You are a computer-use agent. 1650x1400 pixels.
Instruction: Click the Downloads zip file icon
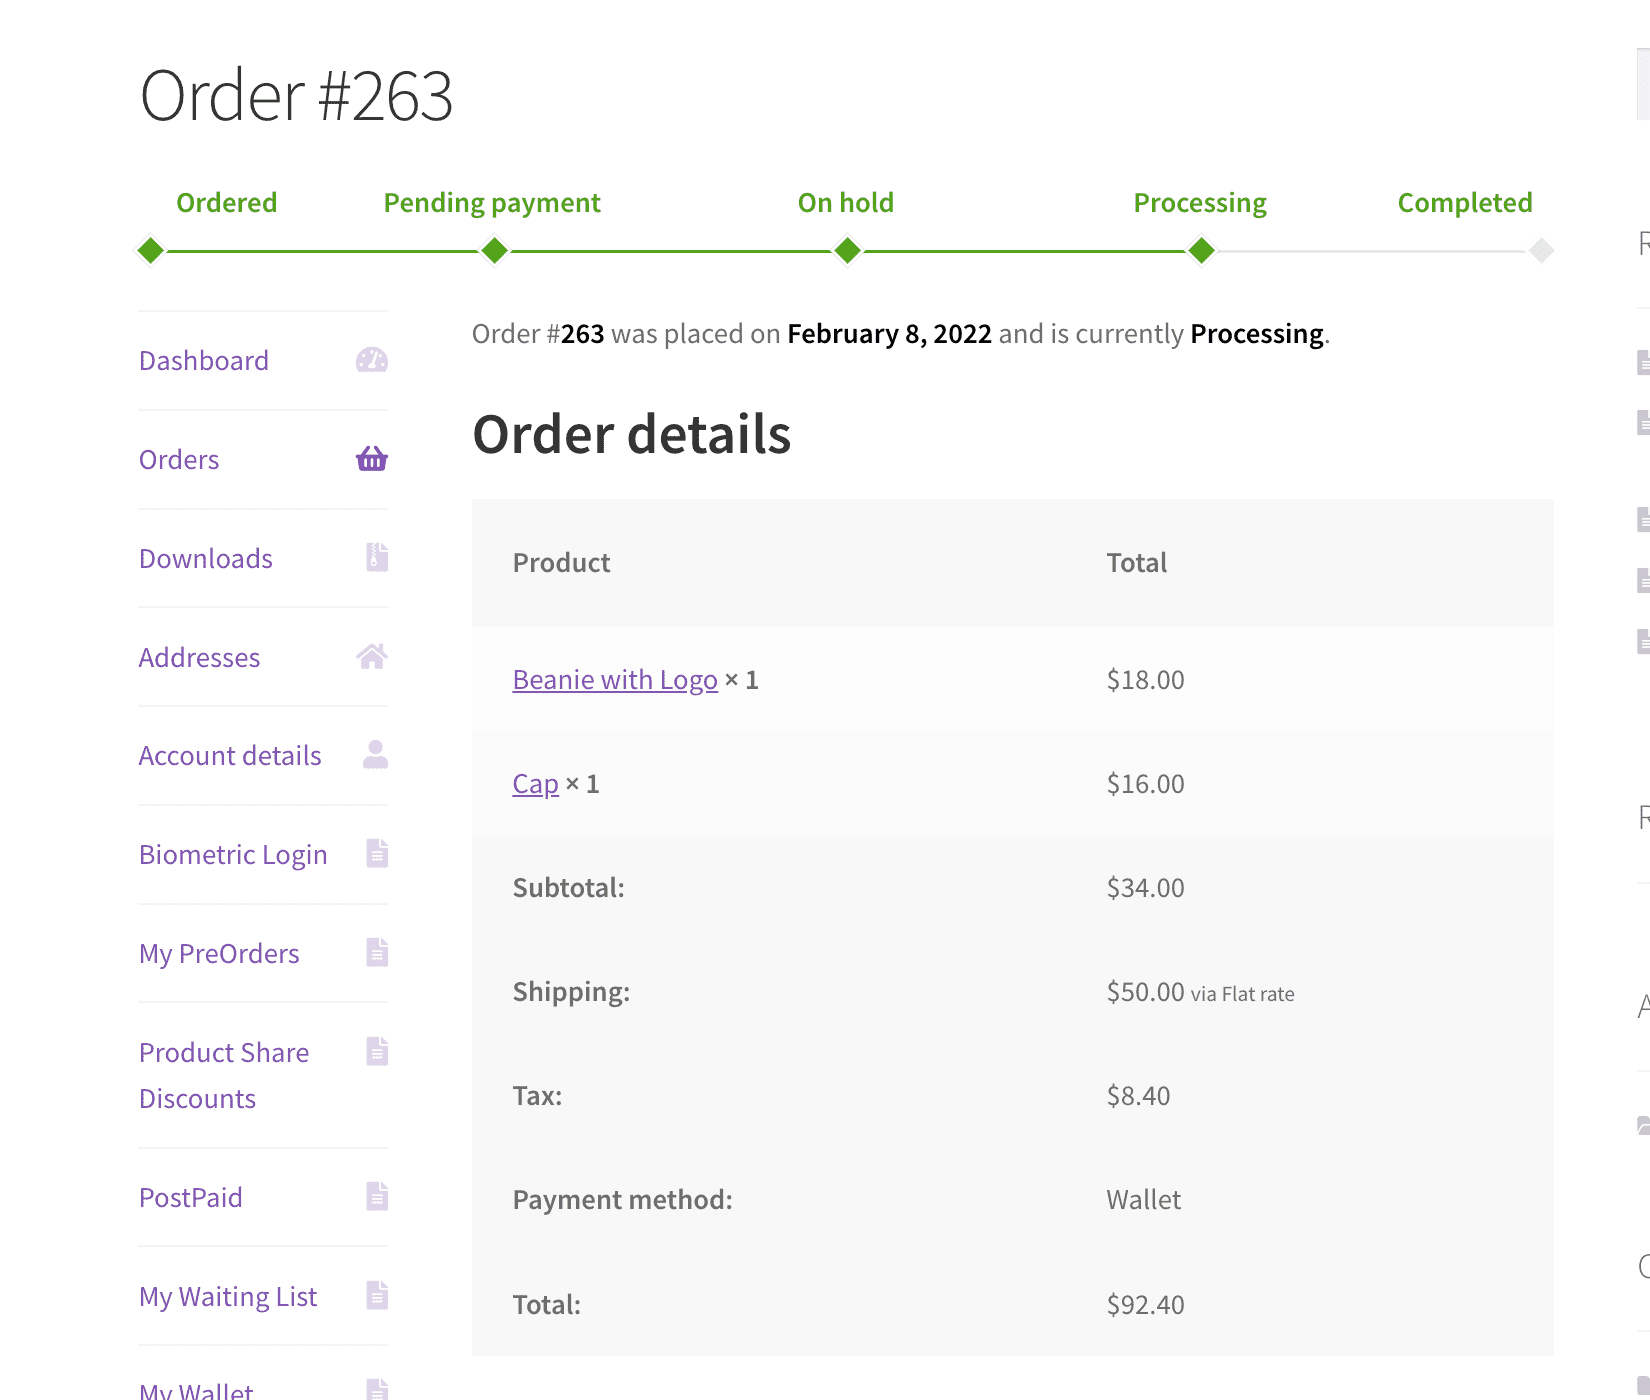coord(377,557)
